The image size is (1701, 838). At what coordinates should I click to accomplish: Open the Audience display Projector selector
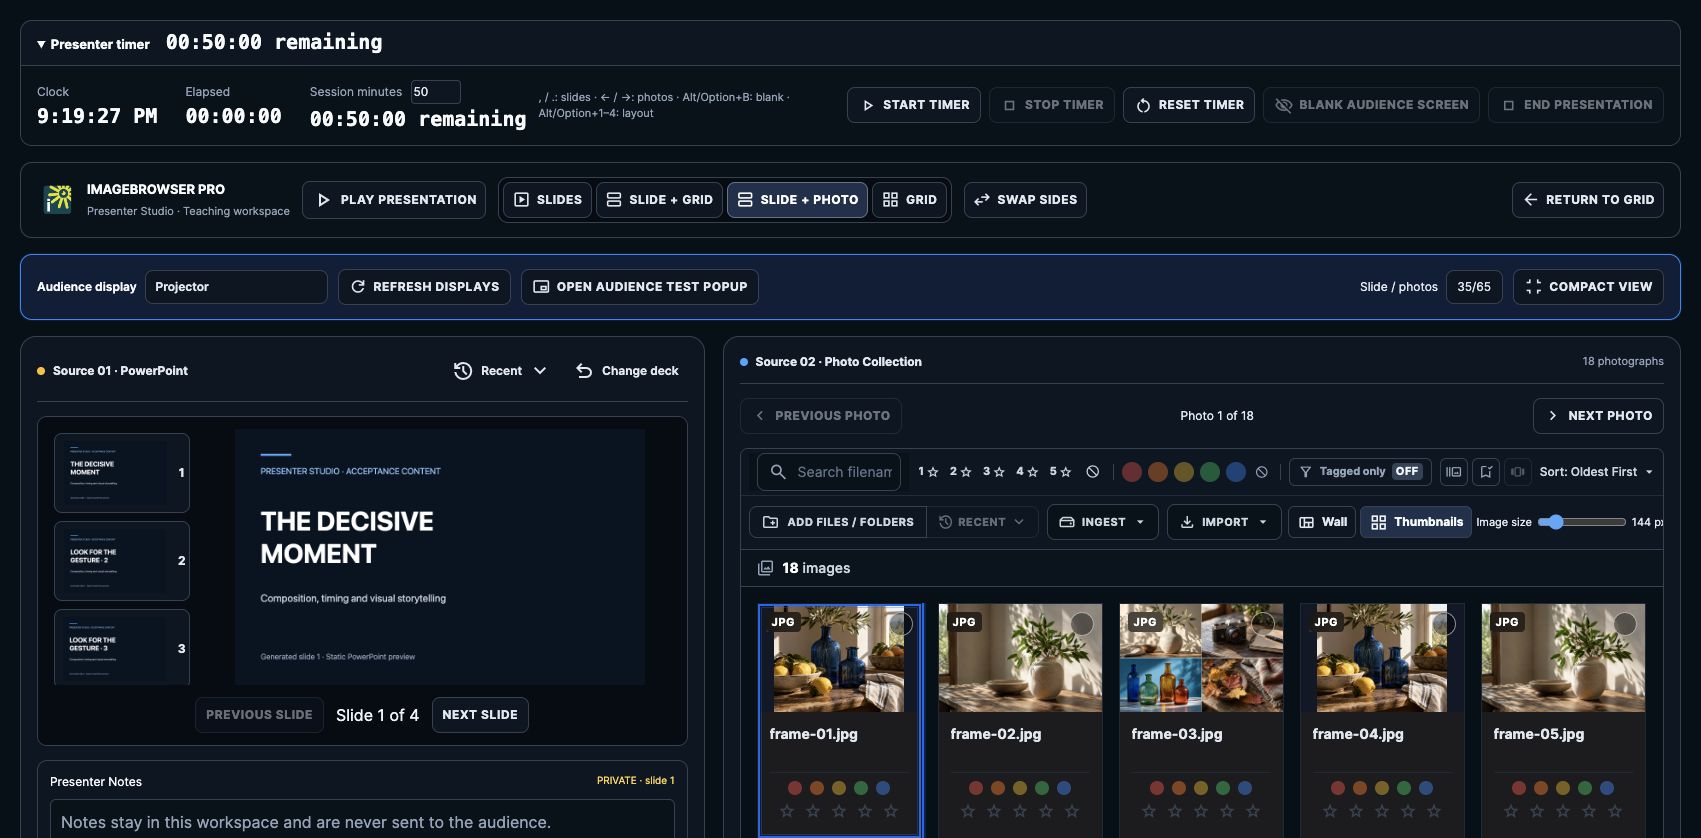(236, 287)
